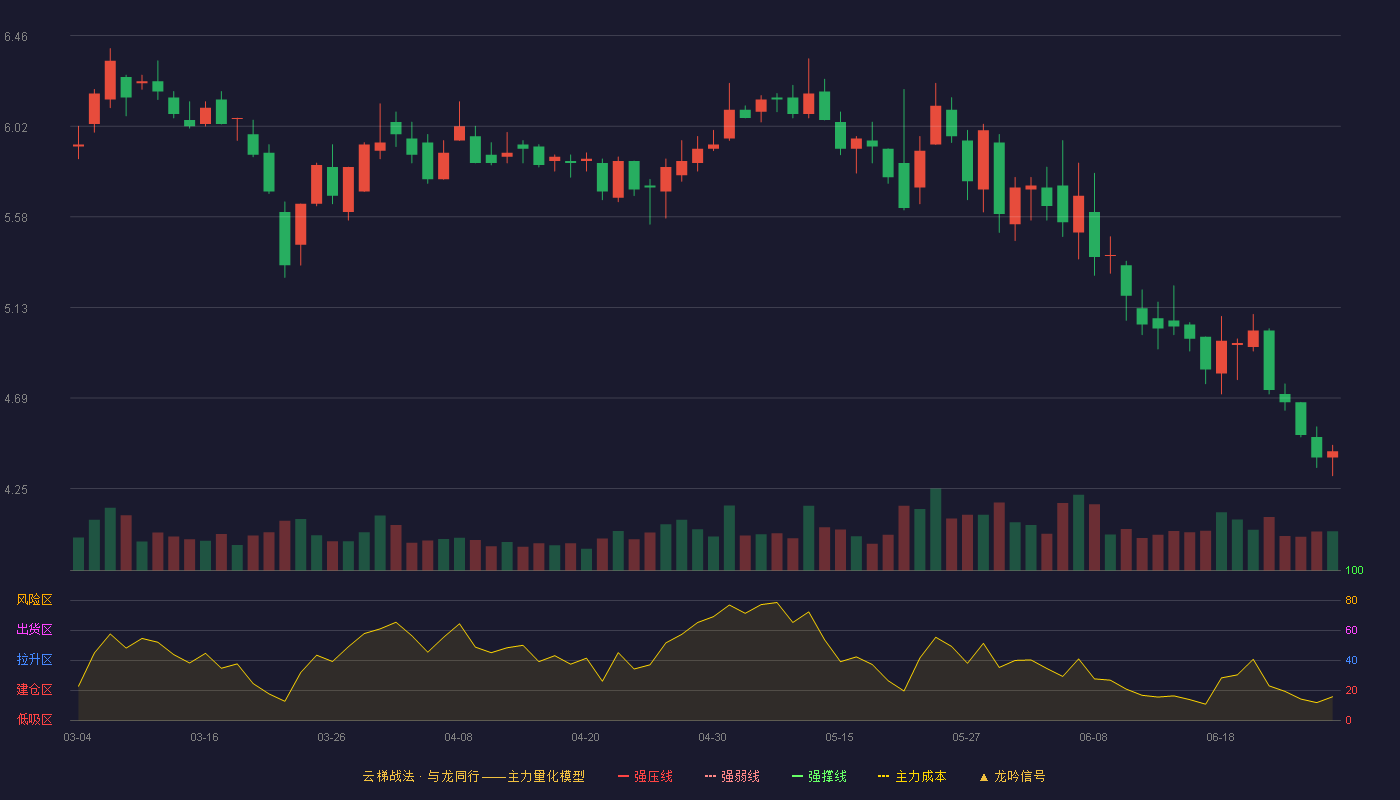Click the 40 indicator scale value

(x=1351, y=661)
